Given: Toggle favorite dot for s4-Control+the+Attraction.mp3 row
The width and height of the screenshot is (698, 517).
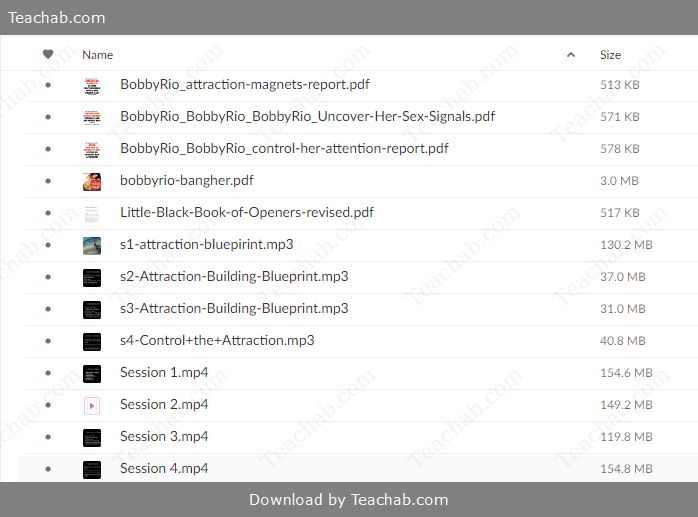Looking at the screenshot, I should (x=48, y=341).
